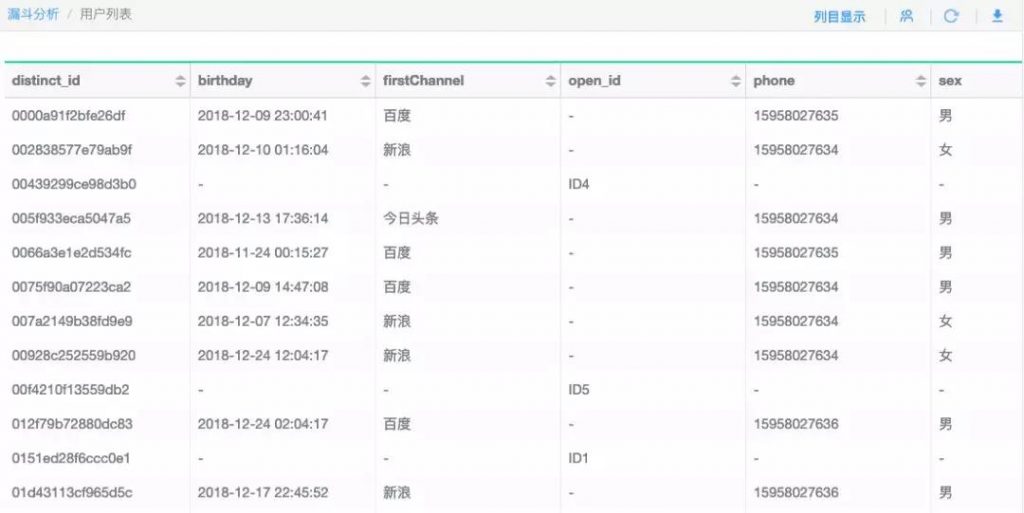The image size is (1024, 513).
Task: Select birthday 2018-12-24 02:04:17
Action: [263, 424]
